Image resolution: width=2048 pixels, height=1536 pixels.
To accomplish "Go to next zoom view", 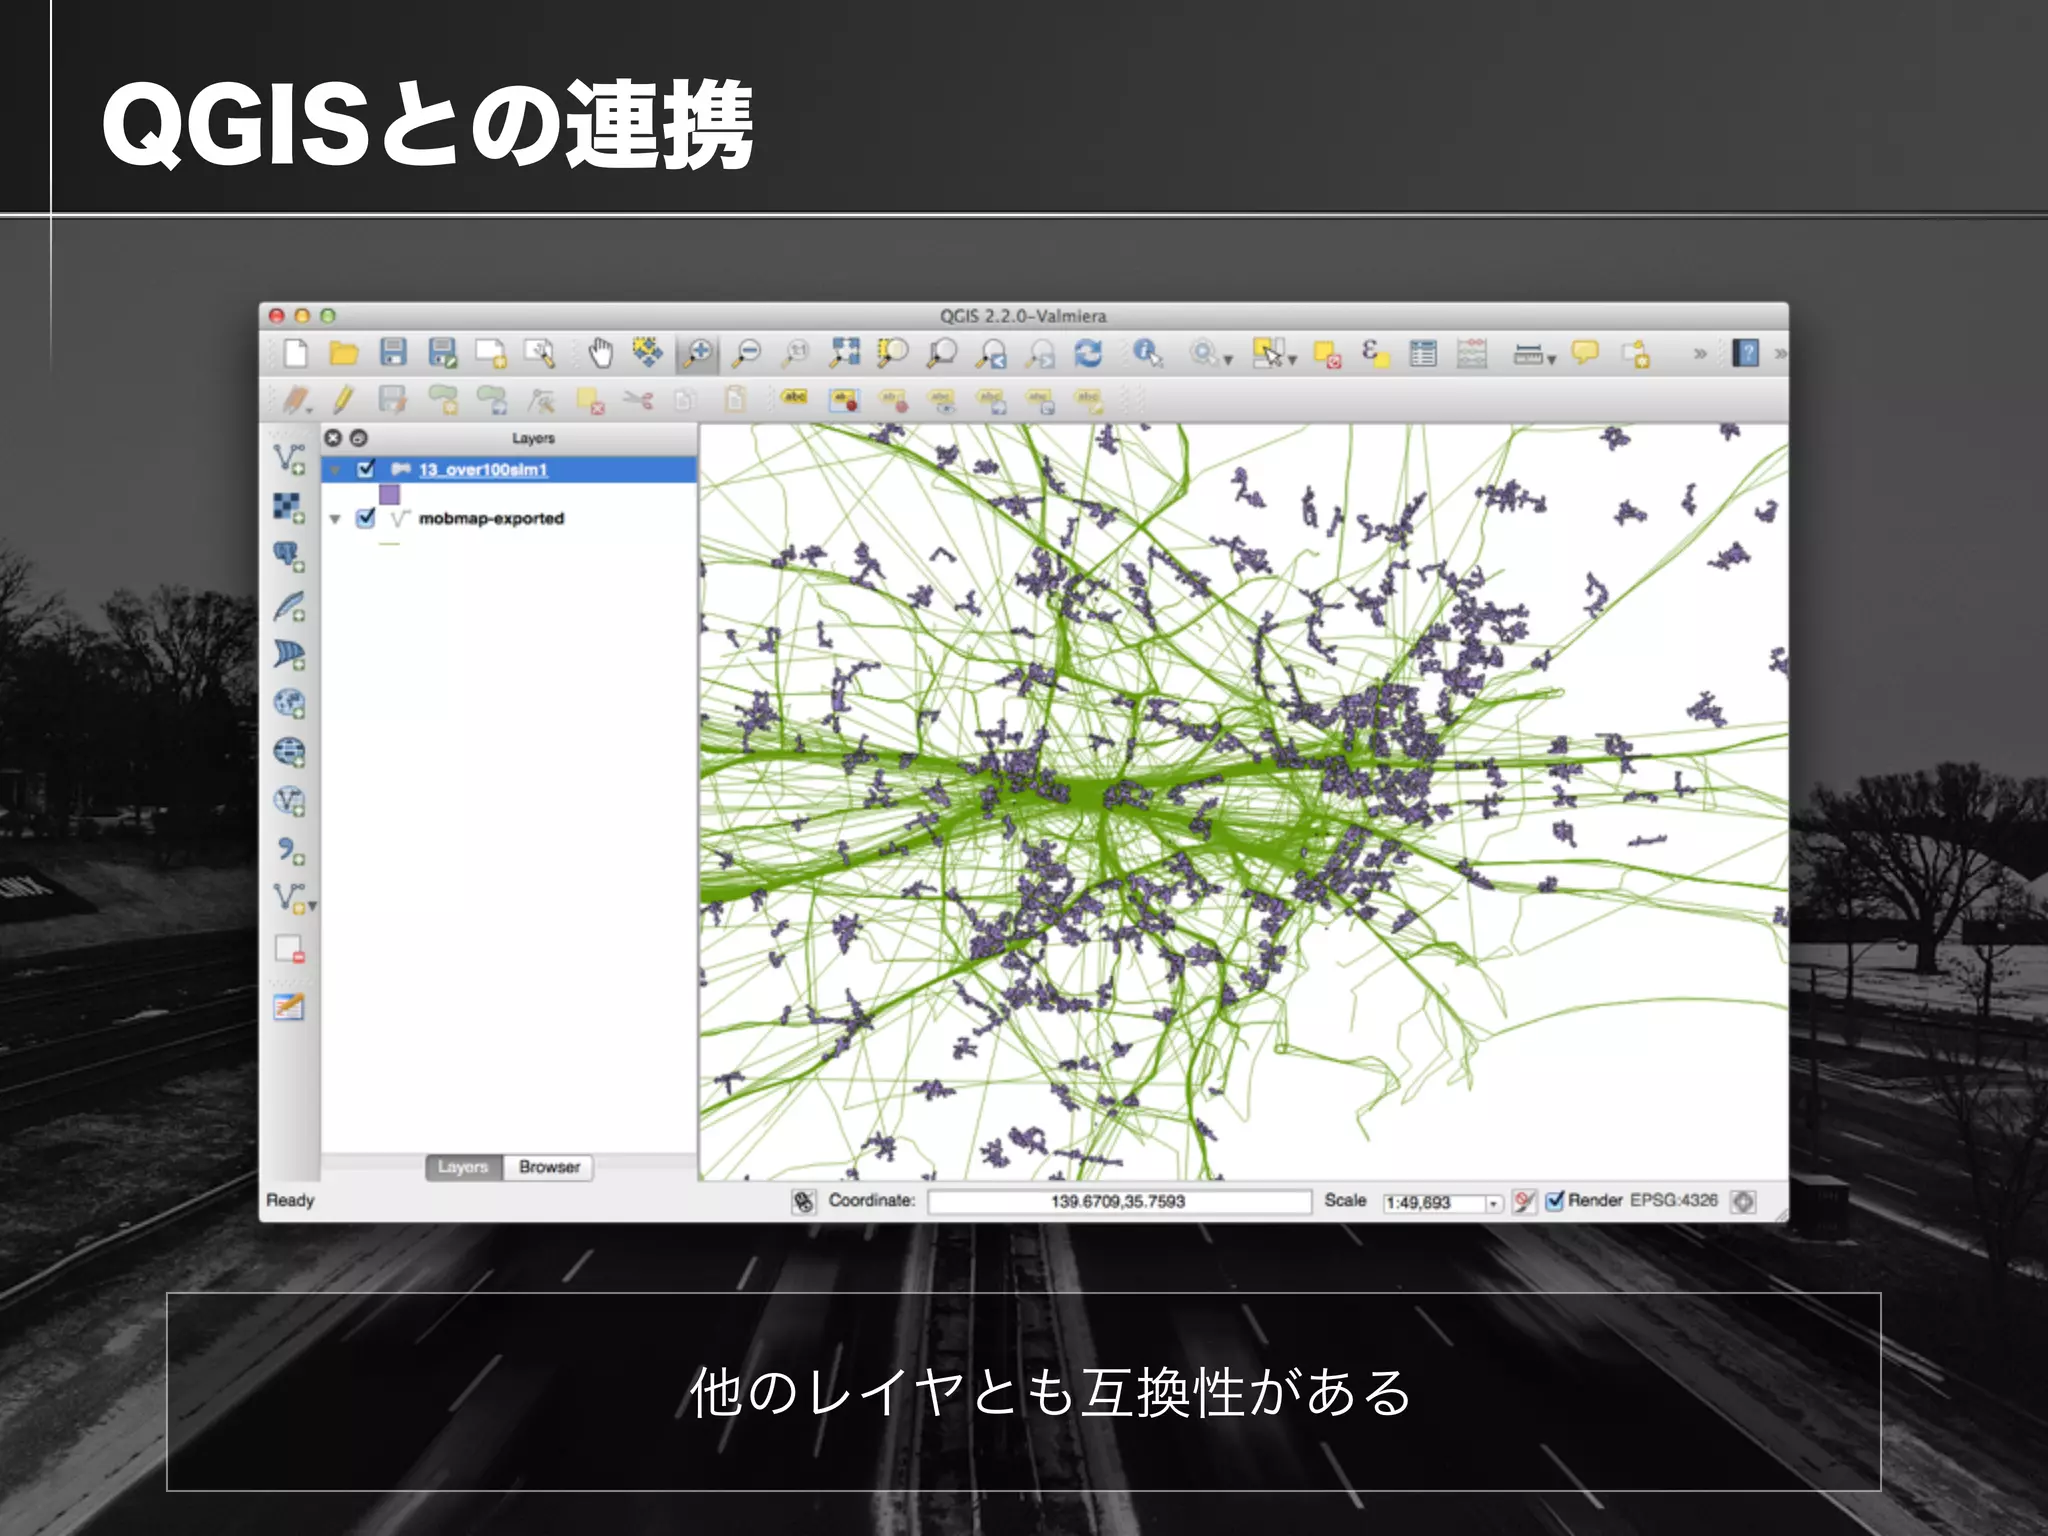I will tap(1041, 354).
